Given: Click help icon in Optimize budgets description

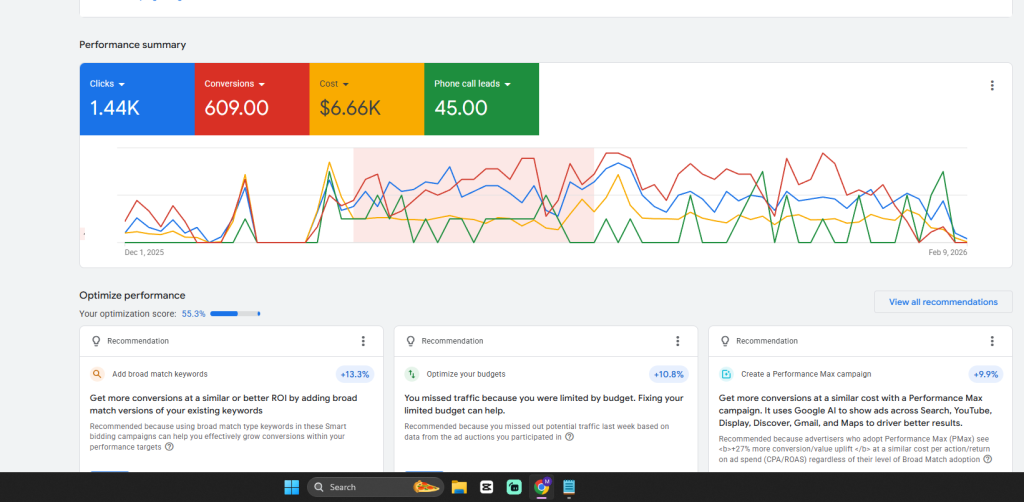Looking at the screenshot, I should click(569, 436).
